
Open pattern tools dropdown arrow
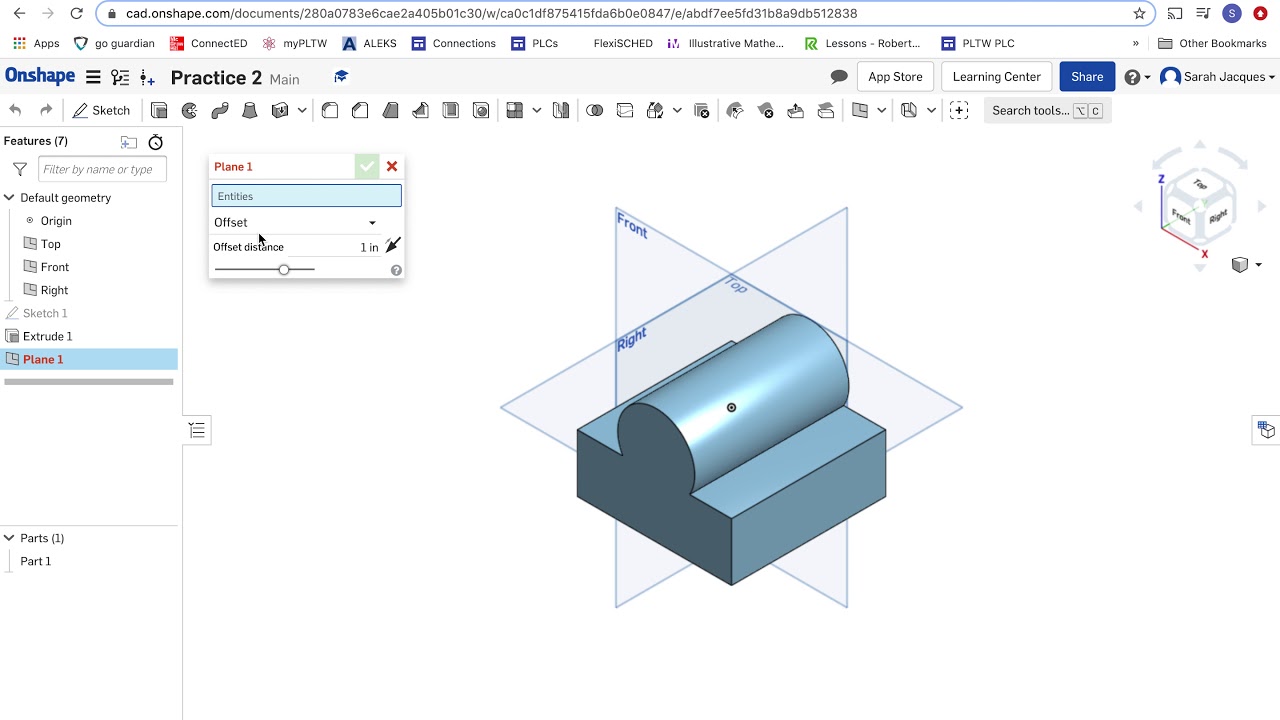(537, 111)
